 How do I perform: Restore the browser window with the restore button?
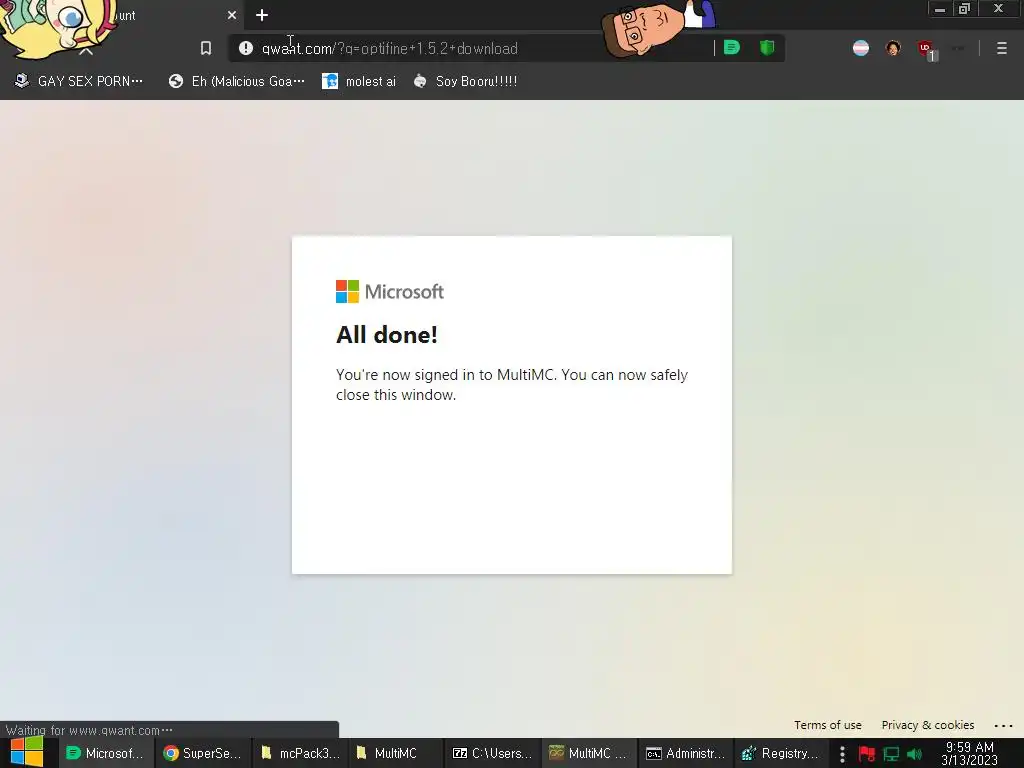(x=964, y=8)
